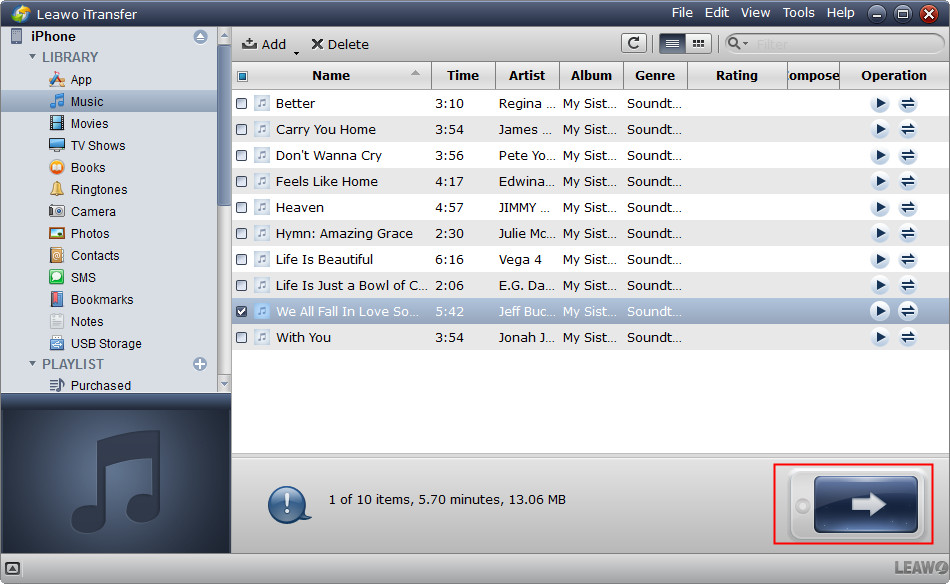Click the large transfer arrow button
Viewport: 950px width, 584px height.
tap(865, 504)
